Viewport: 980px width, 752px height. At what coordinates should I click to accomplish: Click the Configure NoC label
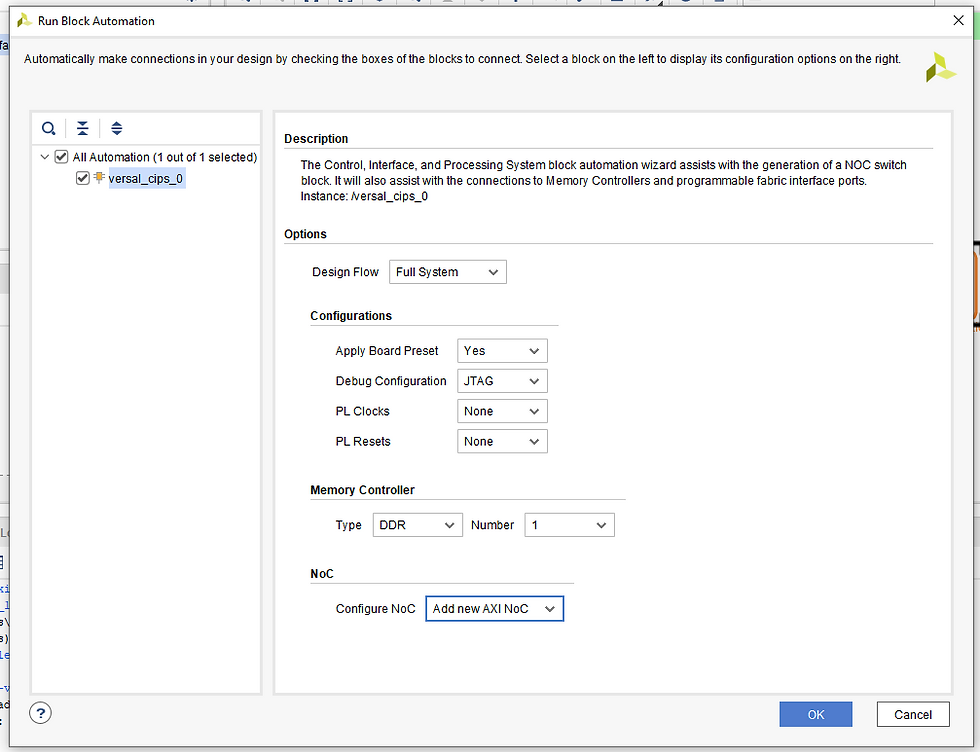[x=376, y=609]
